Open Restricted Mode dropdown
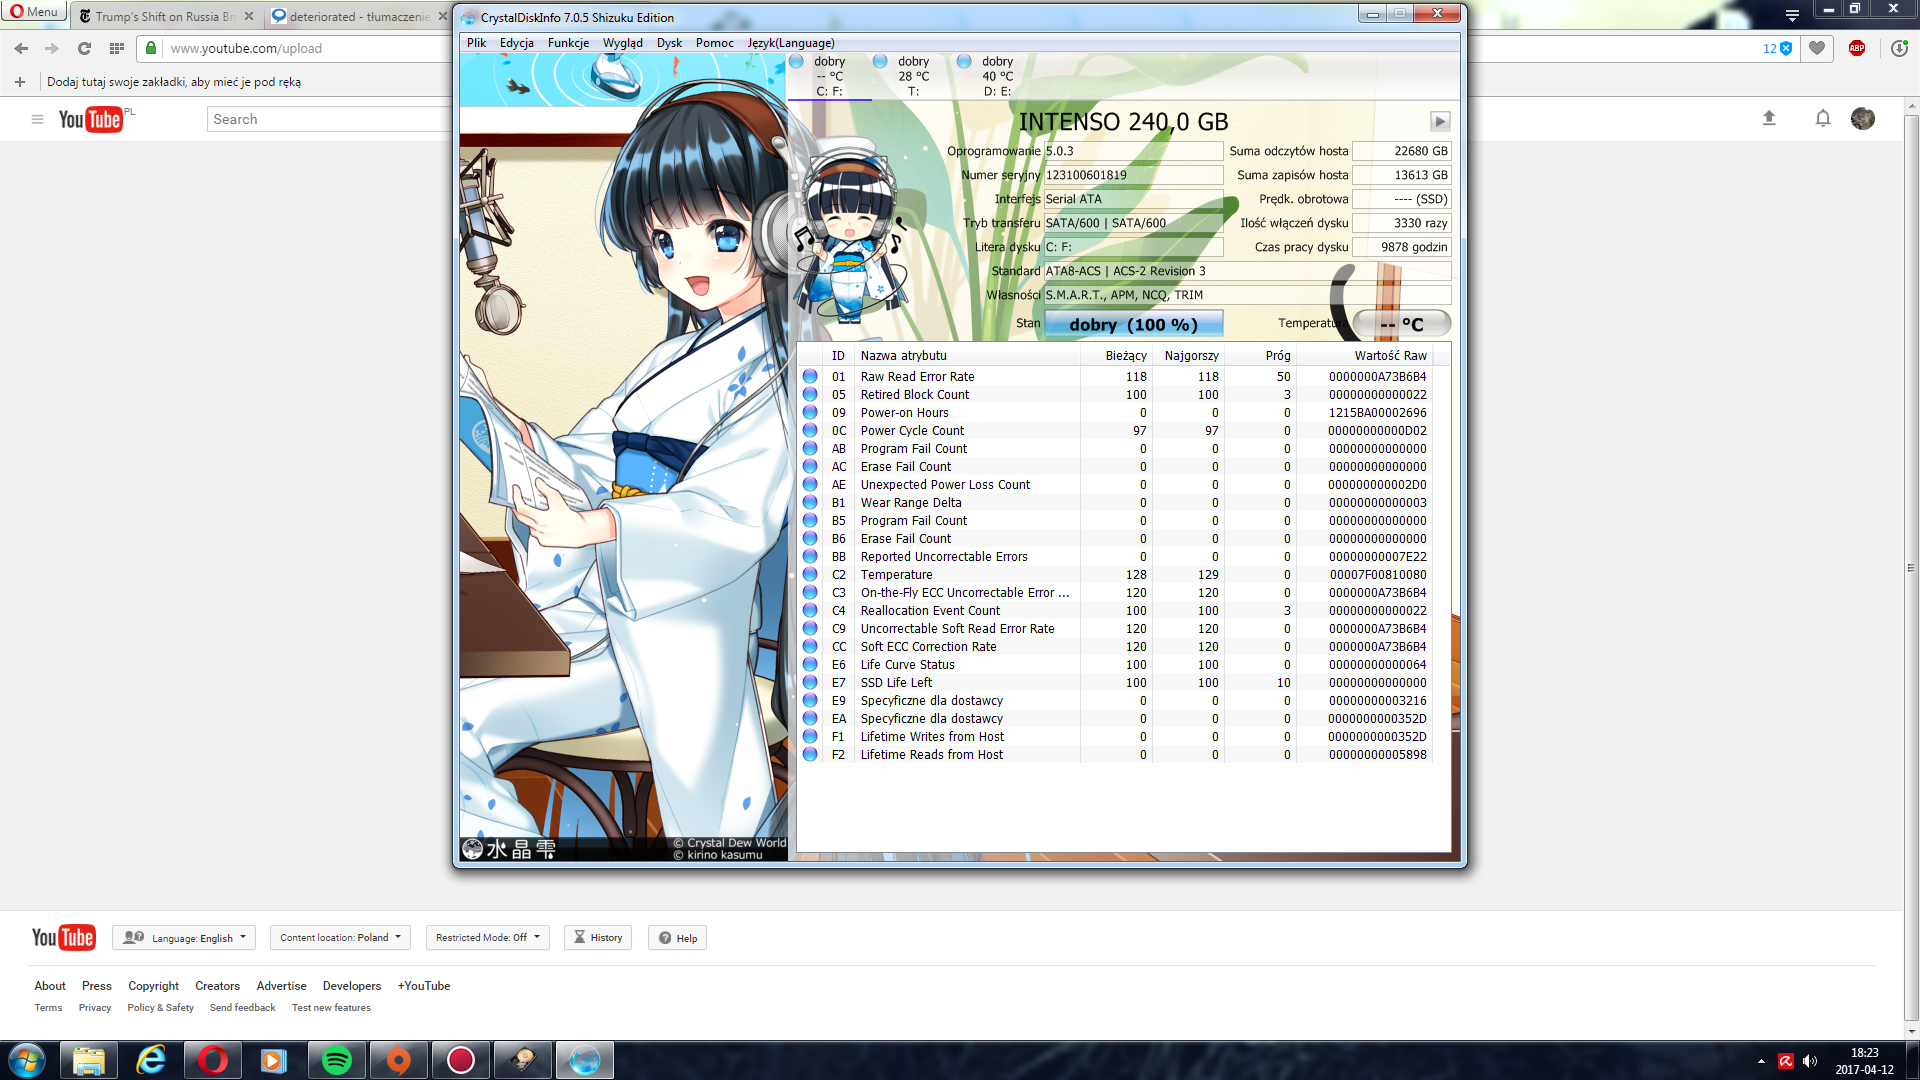This screenshot has height=1080, width=1920. [488, 938]
